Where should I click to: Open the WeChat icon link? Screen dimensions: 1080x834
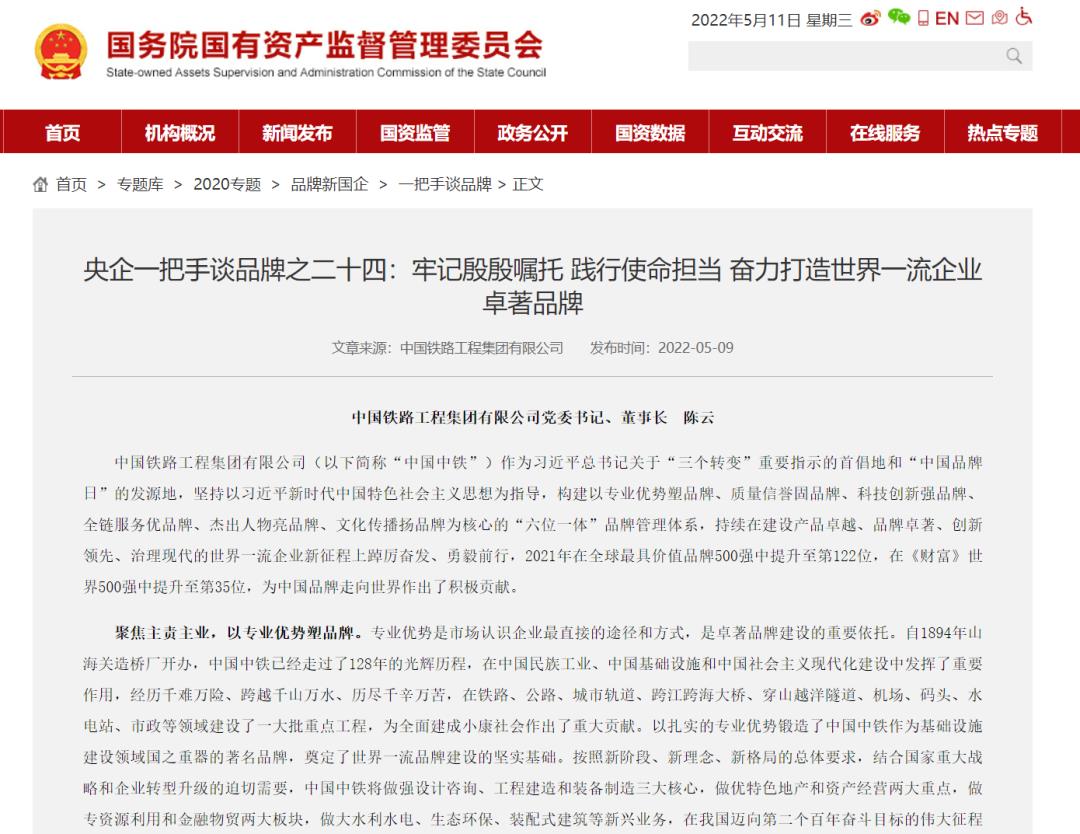pos(898,17)
